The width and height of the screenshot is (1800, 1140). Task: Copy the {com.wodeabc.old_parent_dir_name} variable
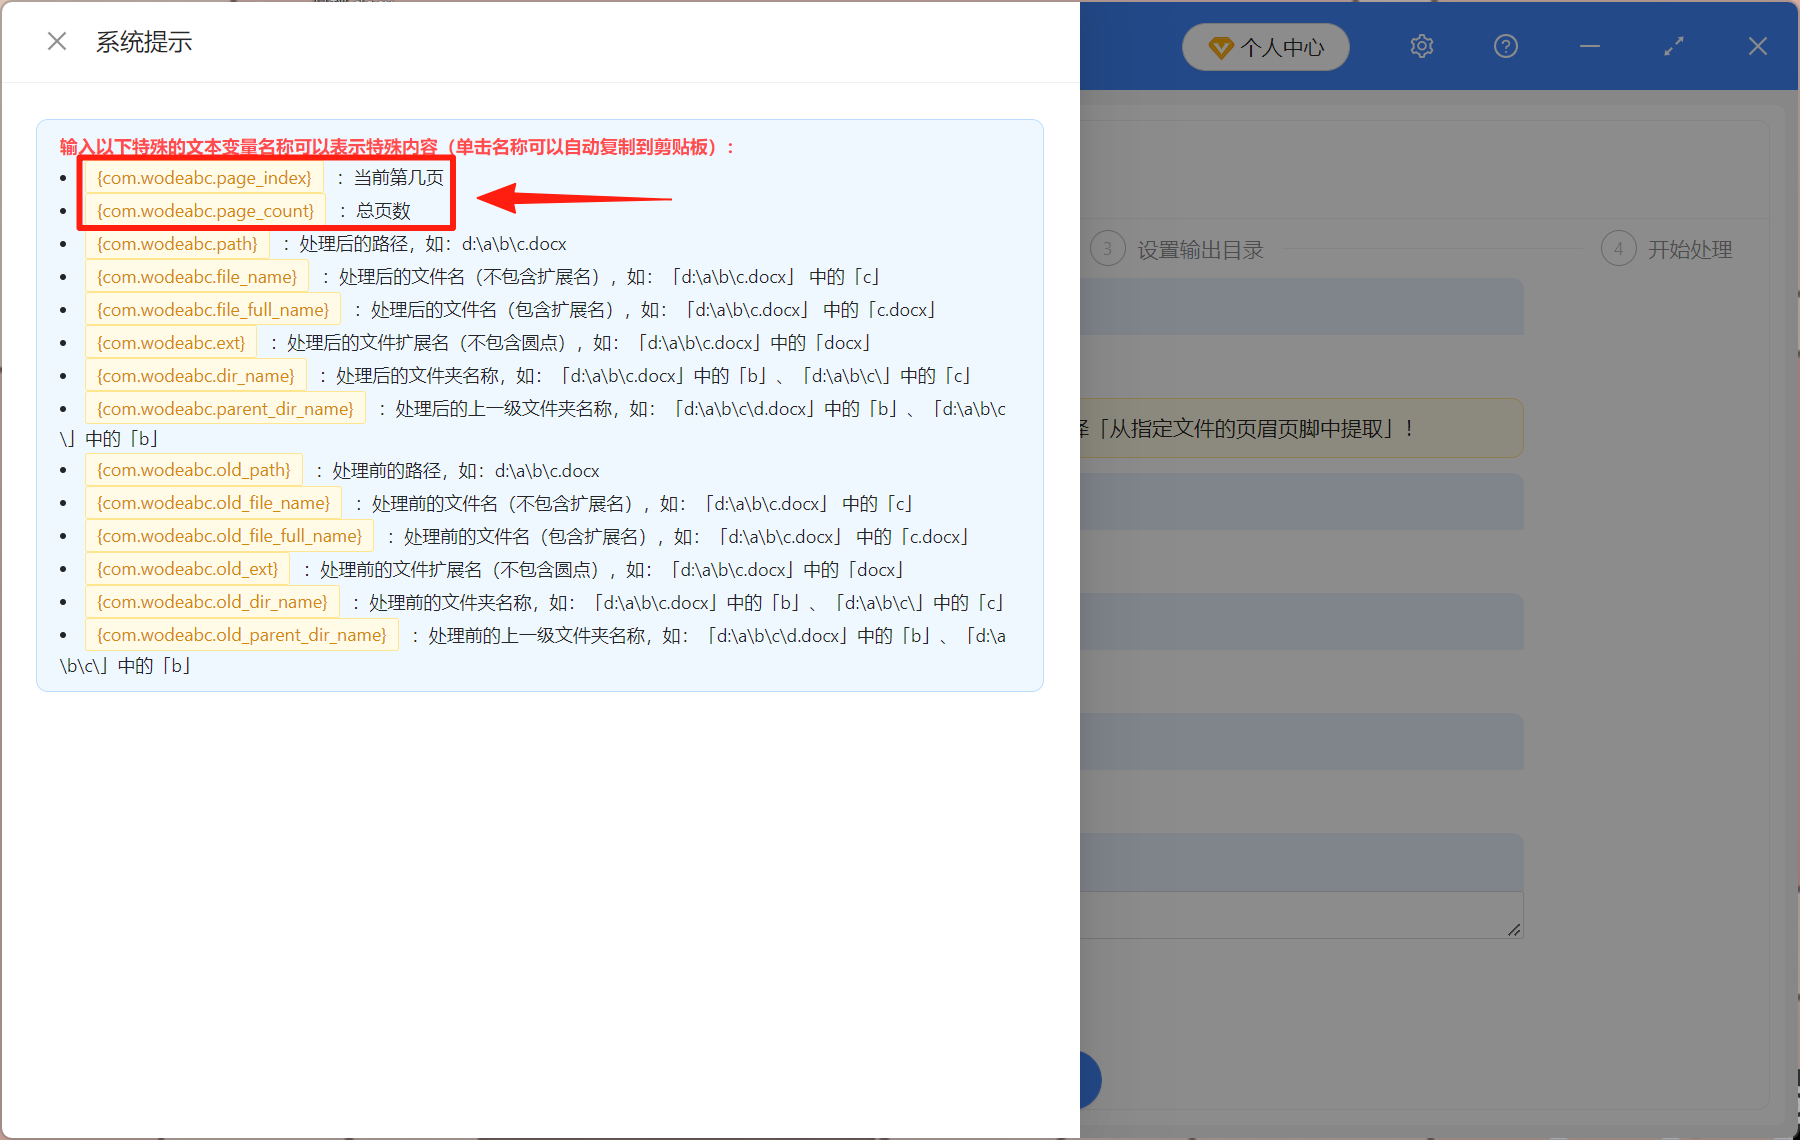tap(241, 634)
